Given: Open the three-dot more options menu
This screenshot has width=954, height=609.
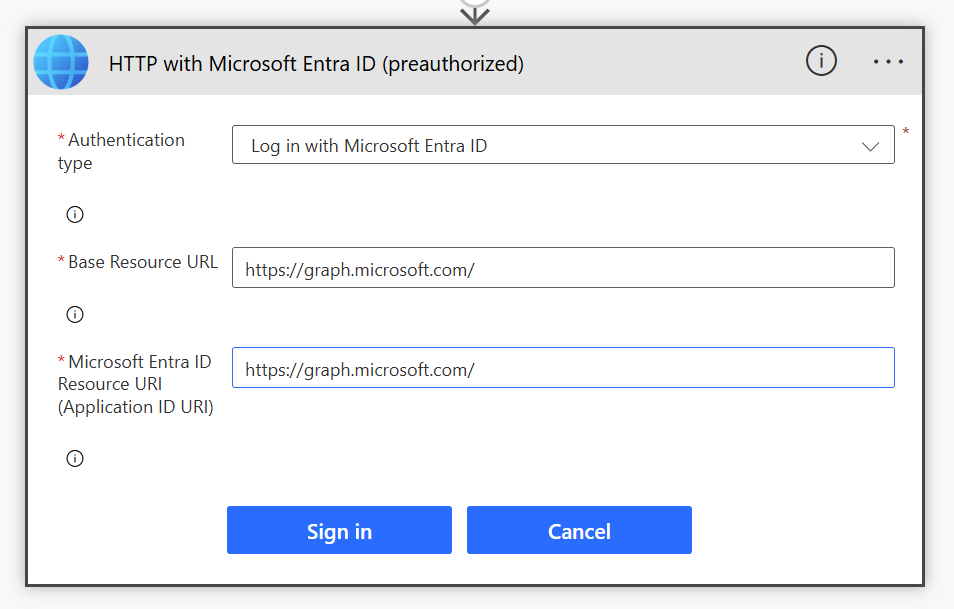Looking at the screenshot, I should [888, 61].
